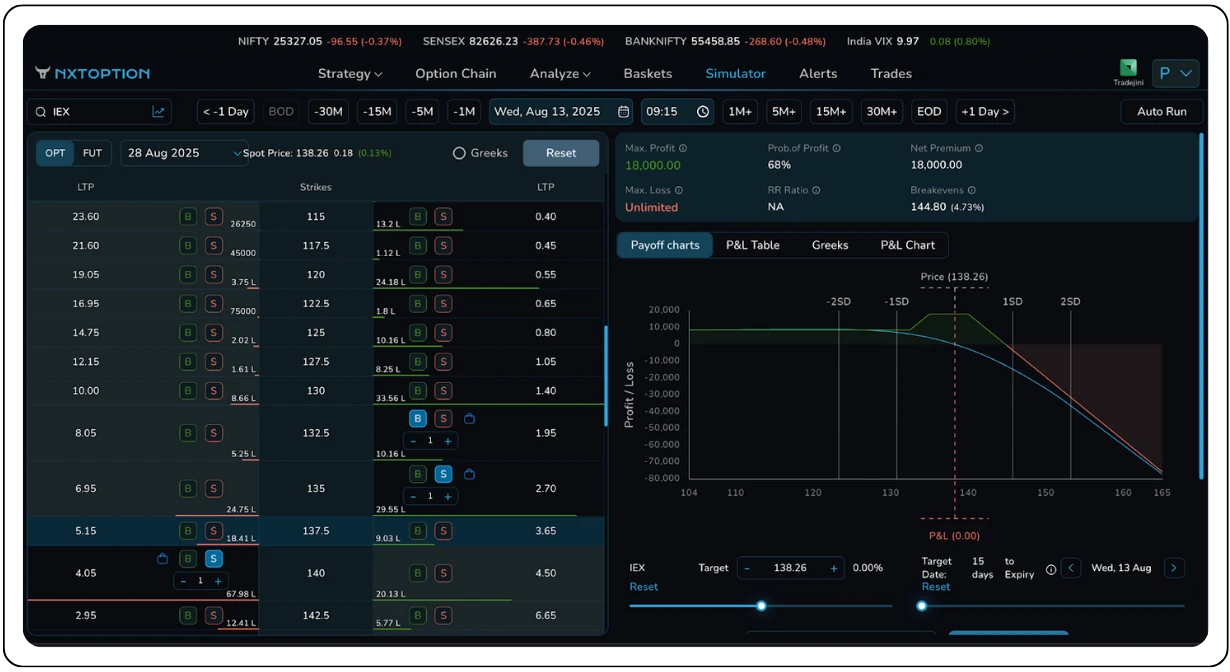Open the Analyze dropdown menu
The width and height of the screenshot is (1230, 672).
[560, 74]
